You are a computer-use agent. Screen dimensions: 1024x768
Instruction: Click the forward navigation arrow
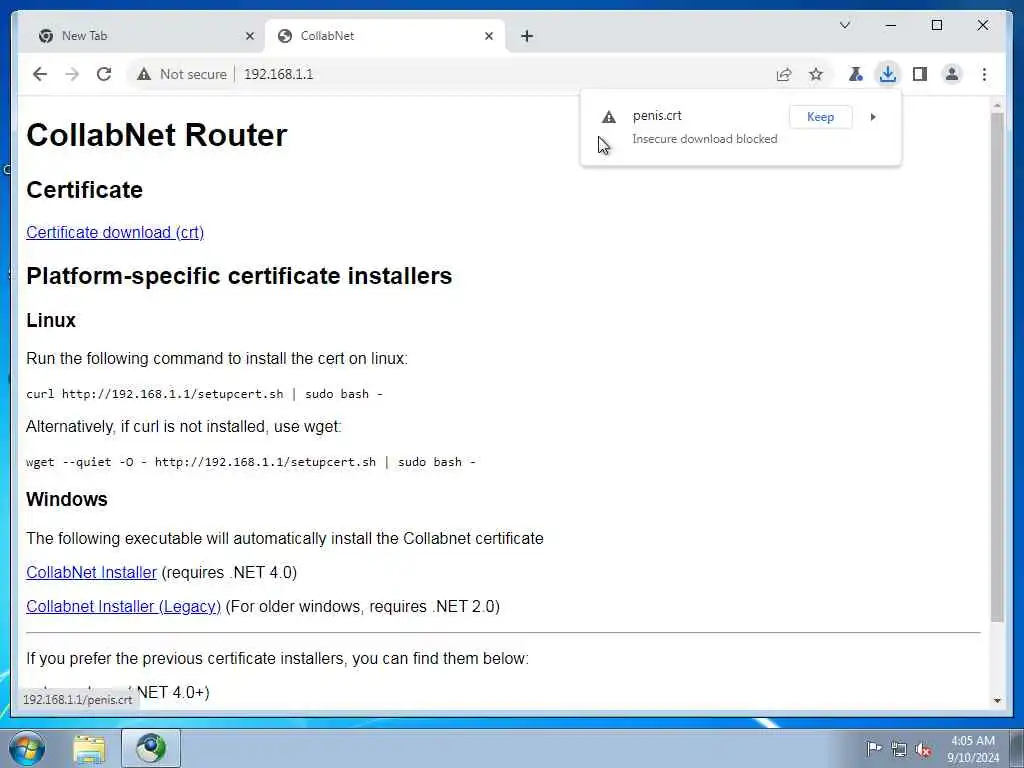pos(72,74)
